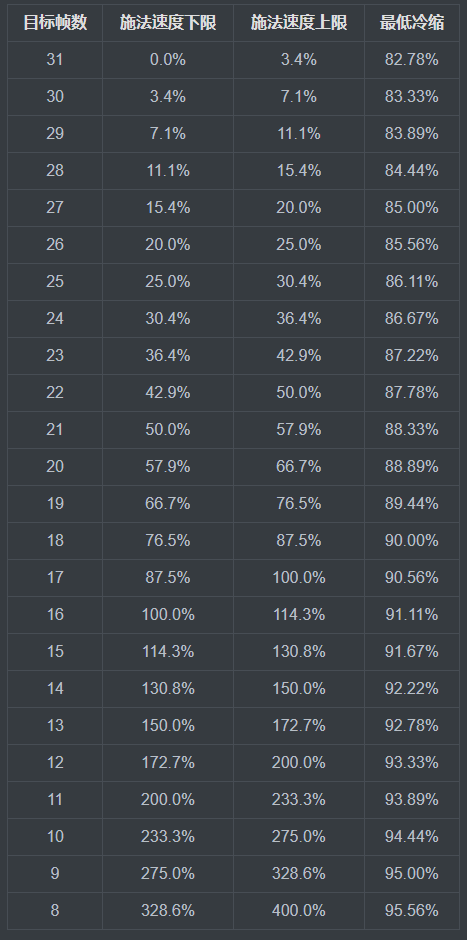Image resolution: width=467 pixels, height=940 pixels.
Task: Click the target frame 13 cell
Action: tap(55, 726)
